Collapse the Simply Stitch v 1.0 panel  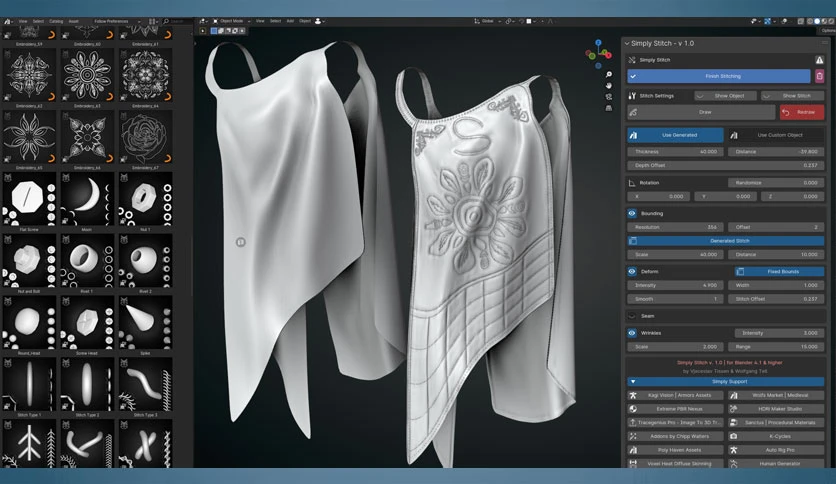[x=627, y=43]
